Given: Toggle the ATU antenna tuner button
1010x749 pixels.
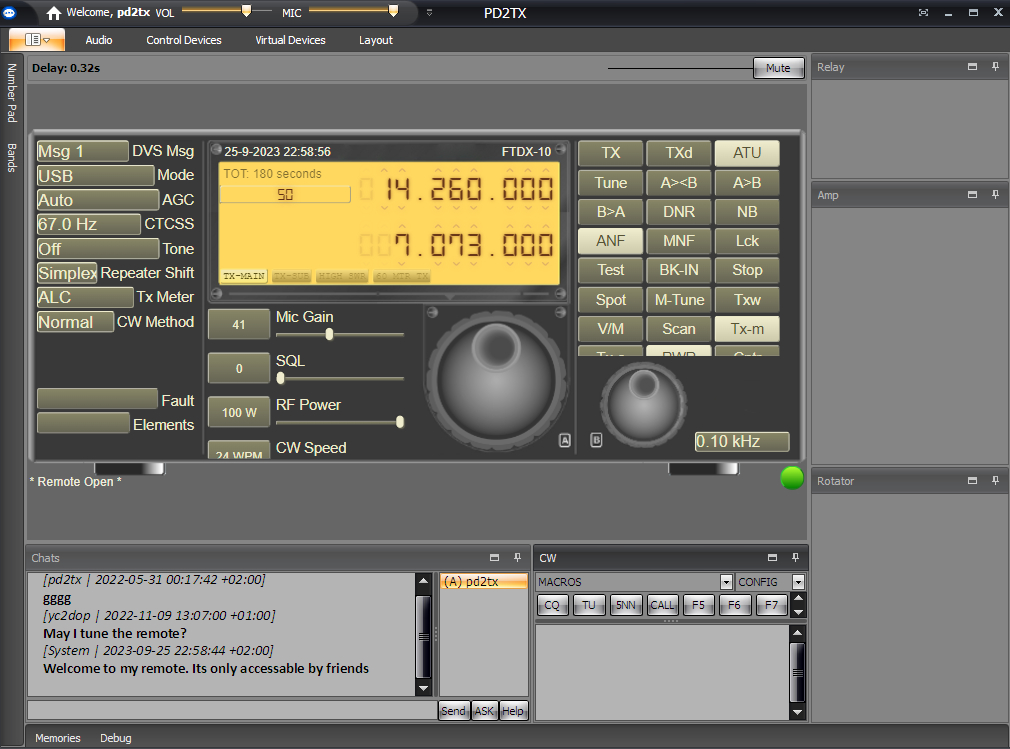Looking at the screenshot, I should tap(746, 153).
